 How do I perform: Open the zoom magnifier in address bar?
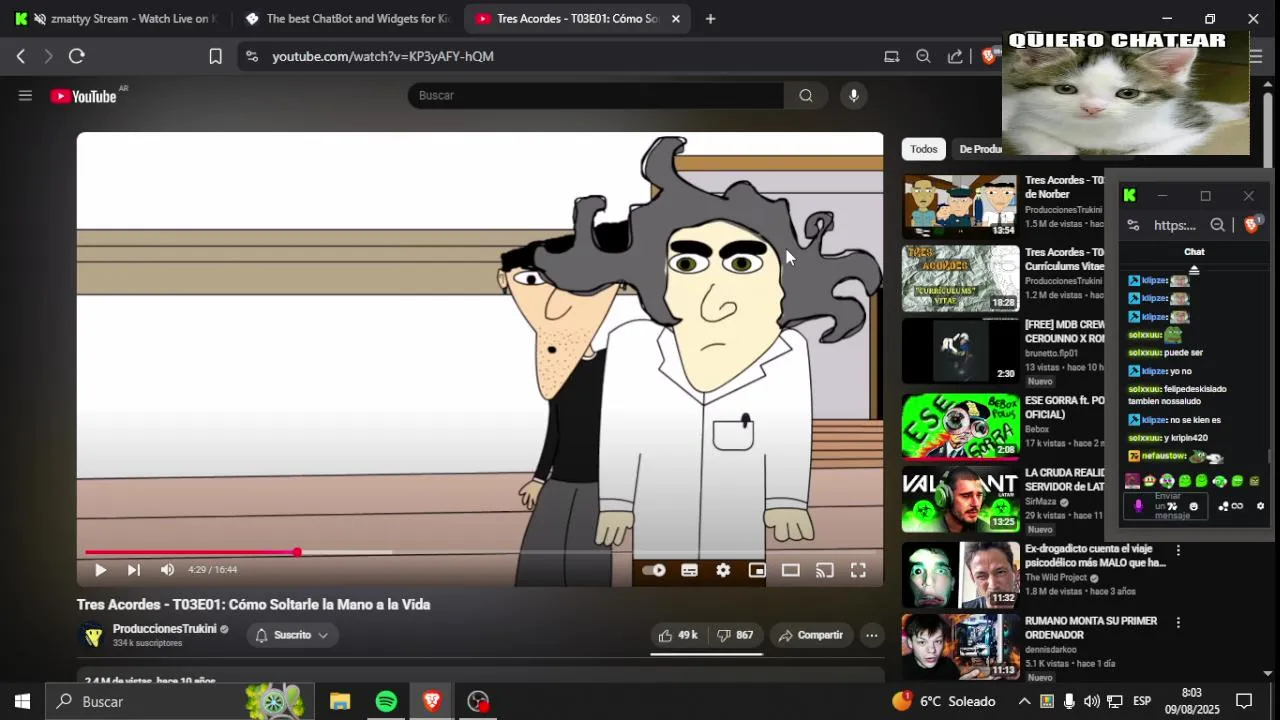pyautogui.click(x=923, y=56)
